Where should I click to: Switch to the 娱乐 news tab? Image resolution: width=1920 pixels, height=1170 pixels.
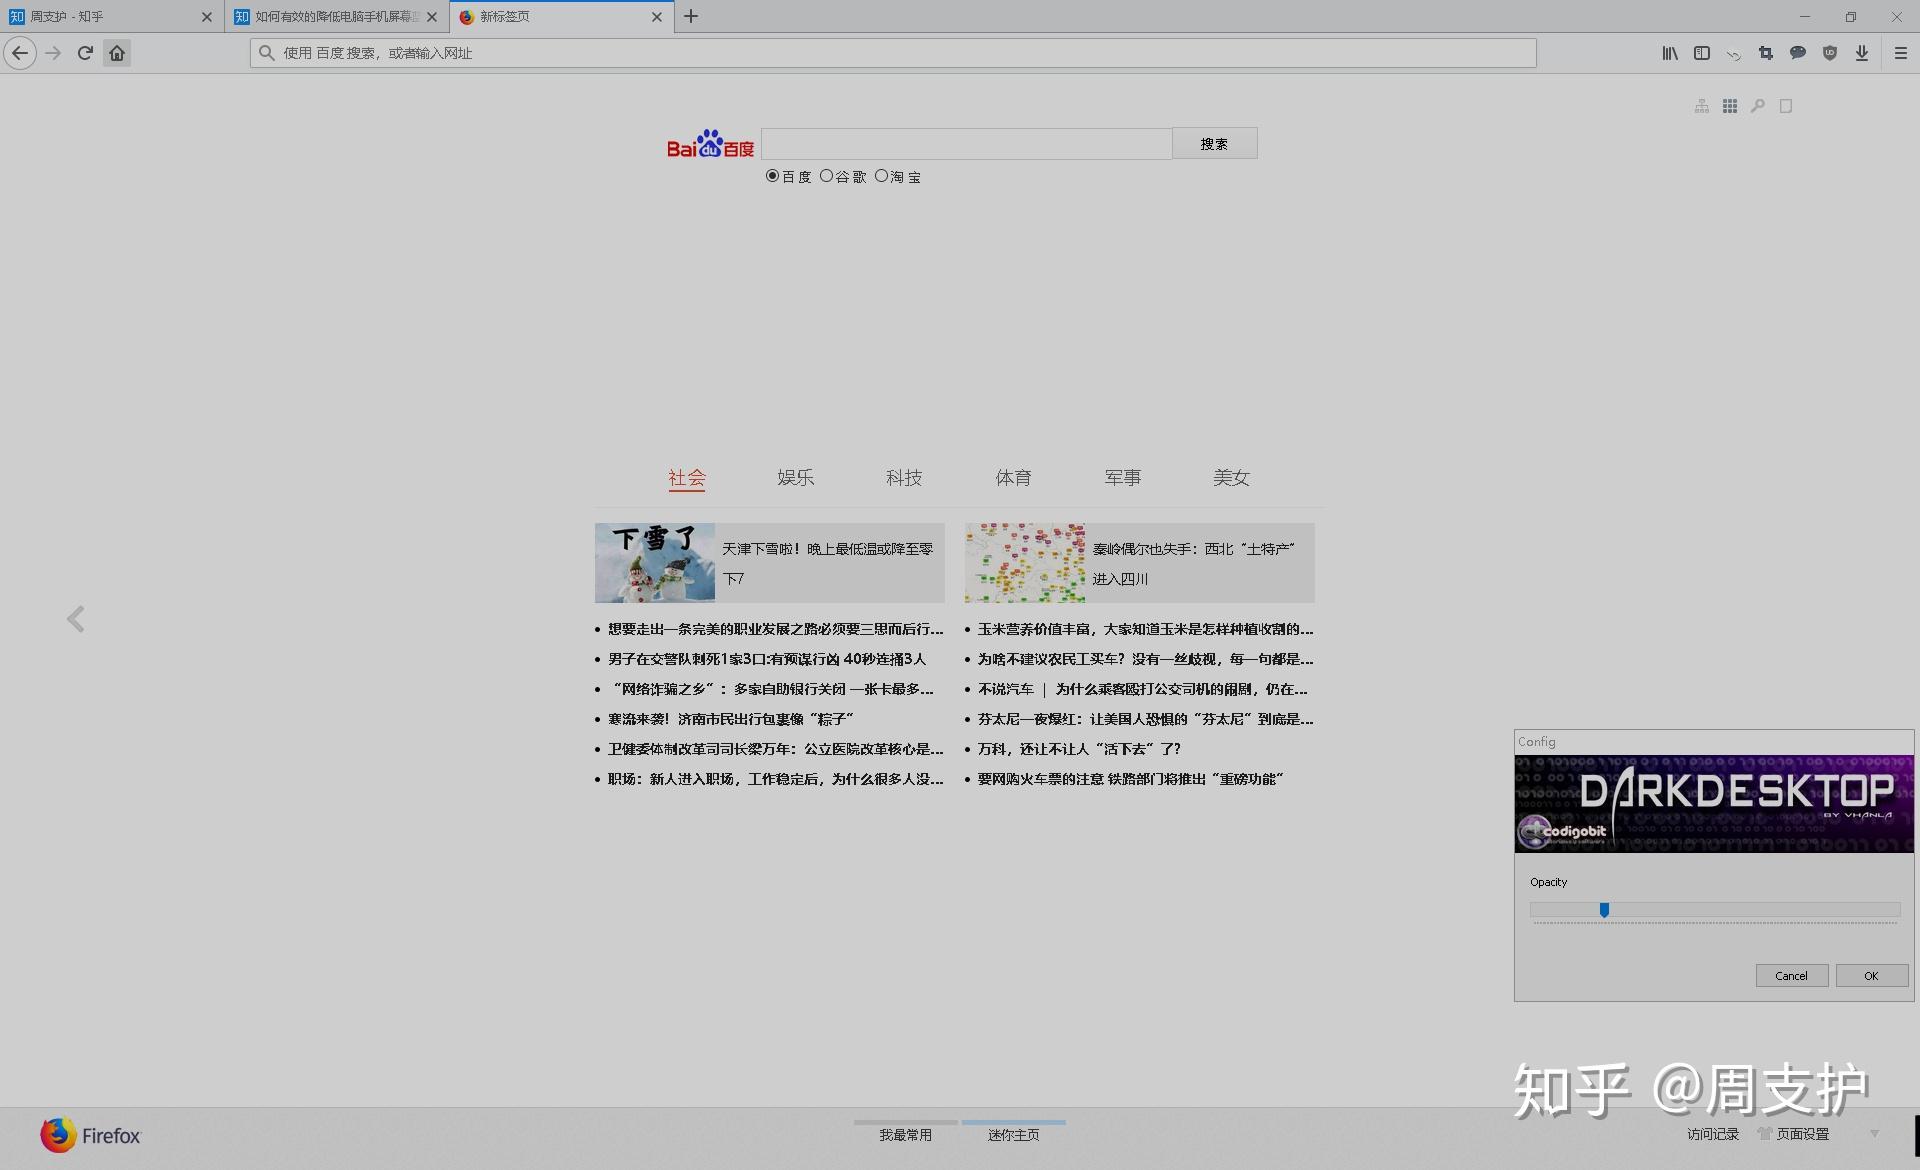[795, 478]
